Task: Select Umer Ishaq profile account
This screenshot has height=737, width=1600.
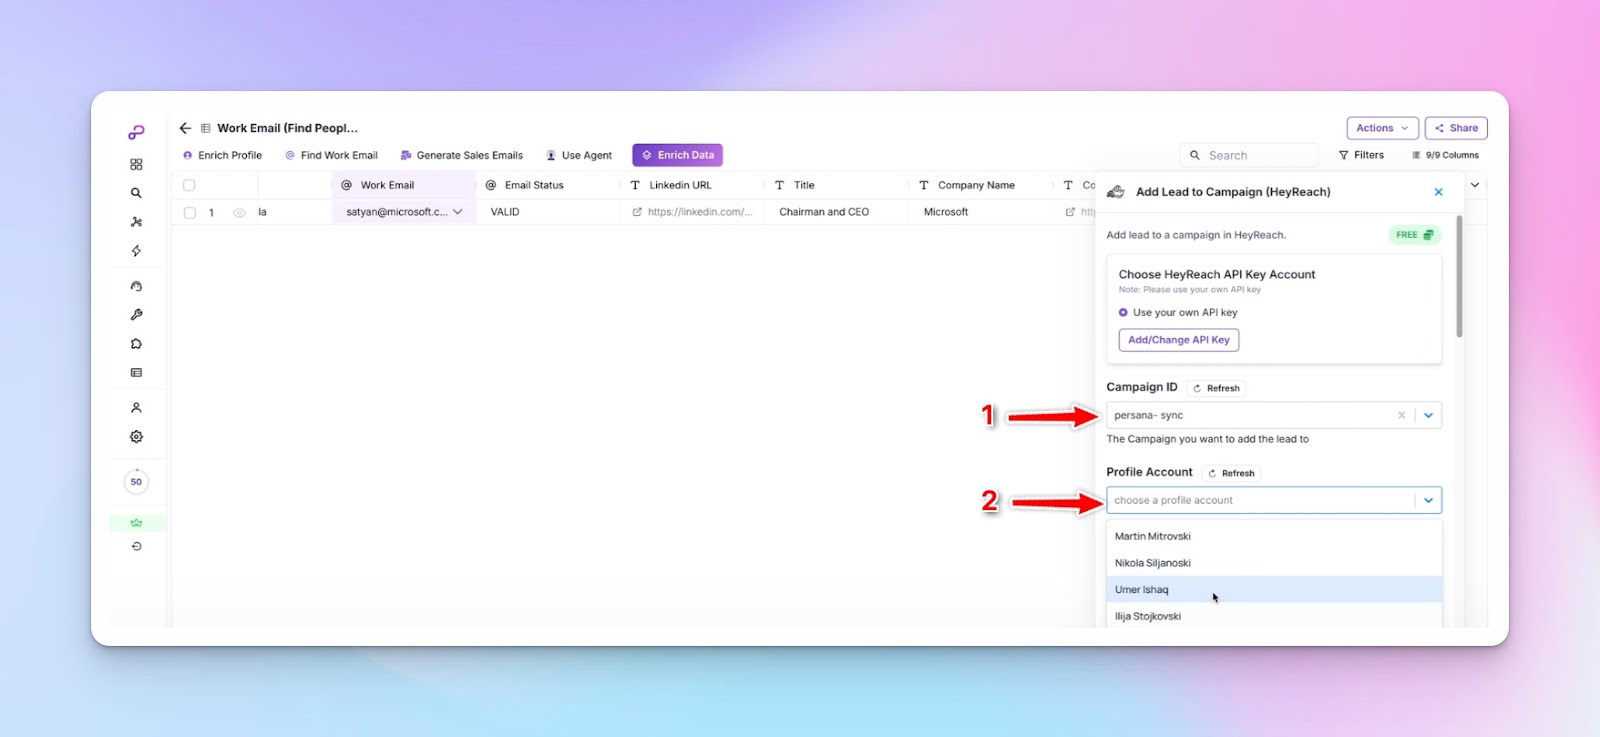Action: click(x=1274, y=590)
